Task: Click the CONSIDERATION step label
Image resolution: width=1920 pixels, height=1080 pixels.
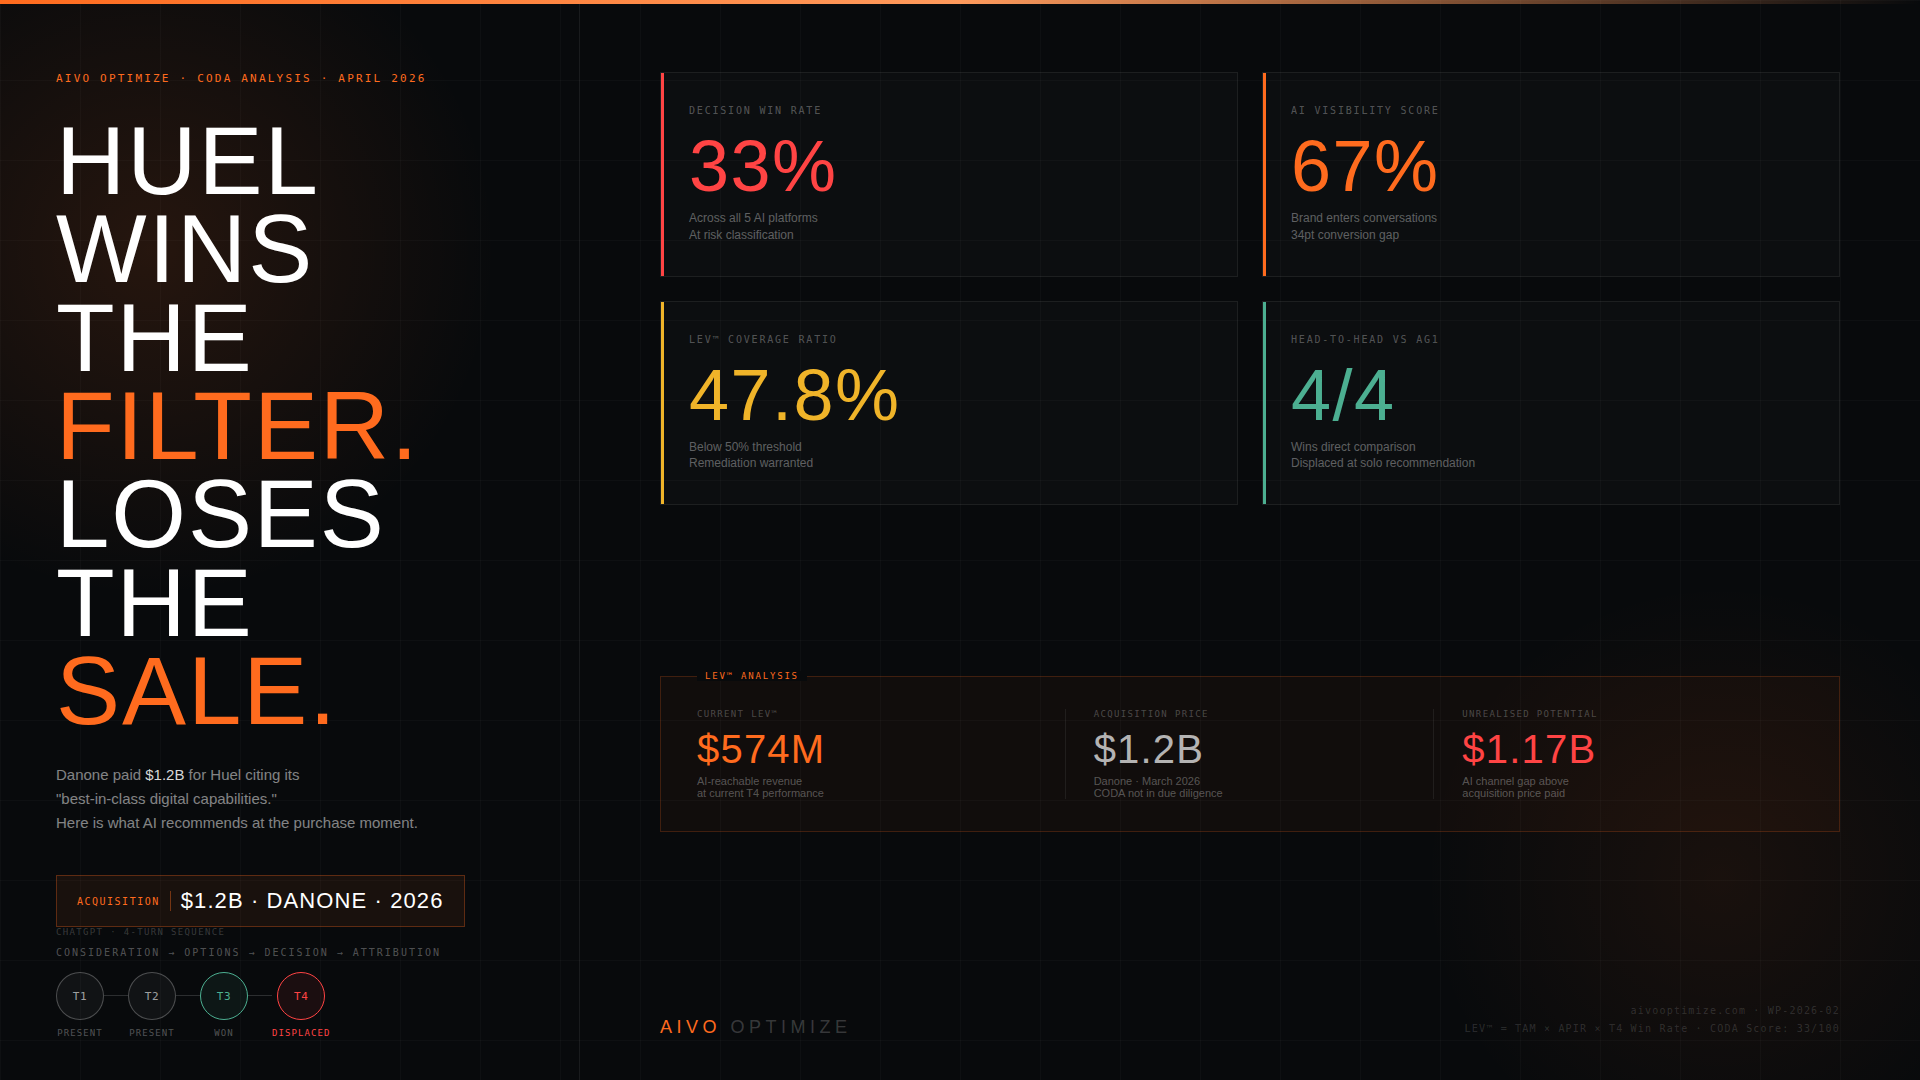Action: click(x=108, y=953)
